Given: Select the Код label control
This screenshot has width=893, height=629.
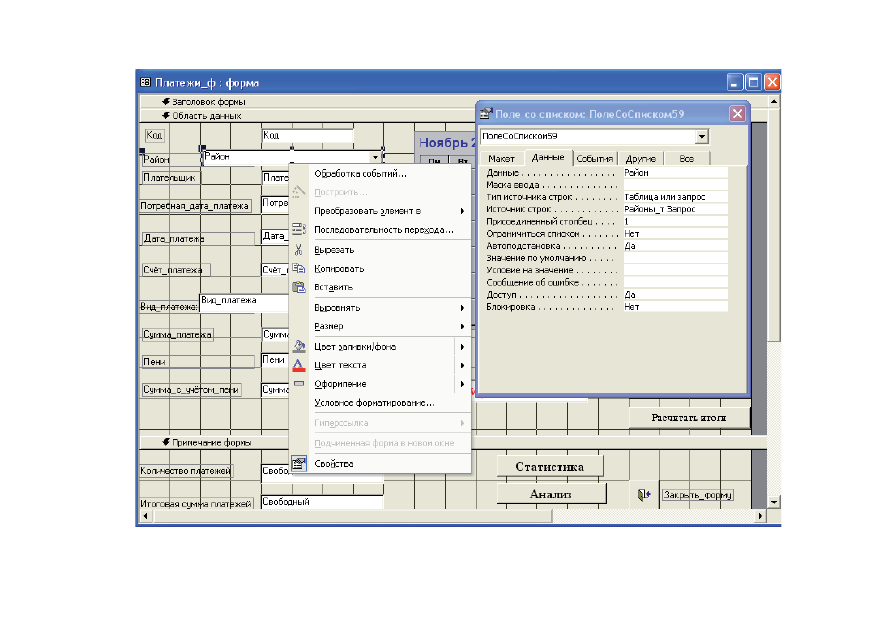Looking at the screenshot, I should click(154, 136).
